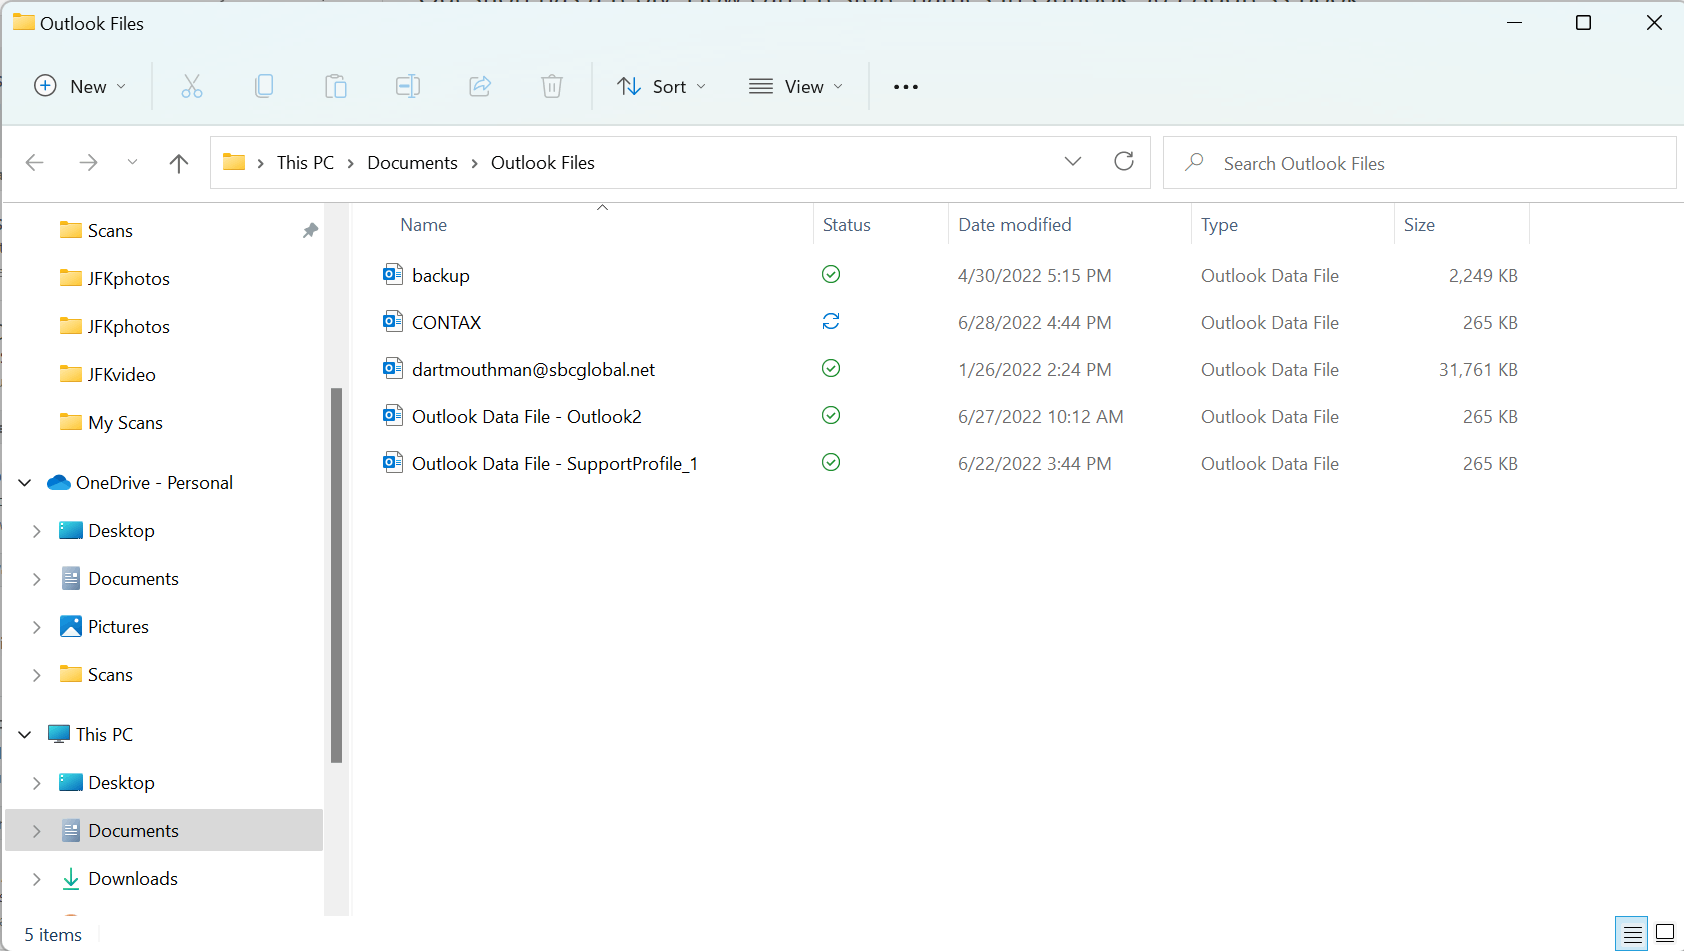Image resolution: width=1684 pixels, height=951 pixels.
Task: Expand the address bar history dropdown
Action: 1073,162
